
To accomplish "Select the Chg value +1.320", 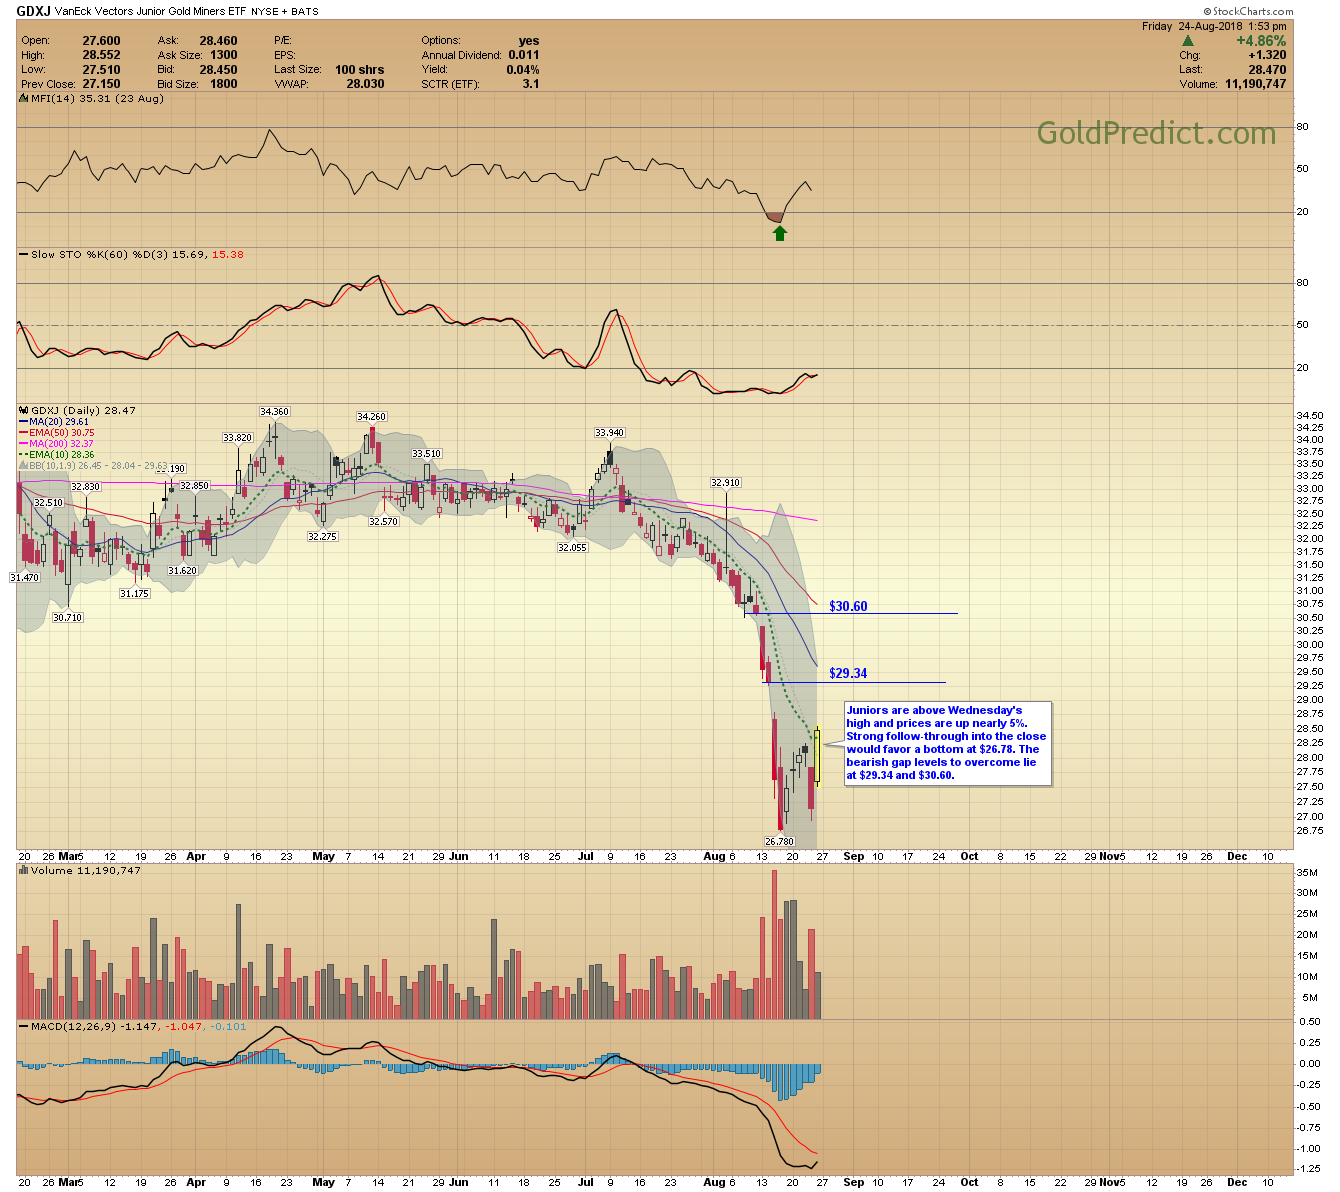I will click(x=1266, y=55).
